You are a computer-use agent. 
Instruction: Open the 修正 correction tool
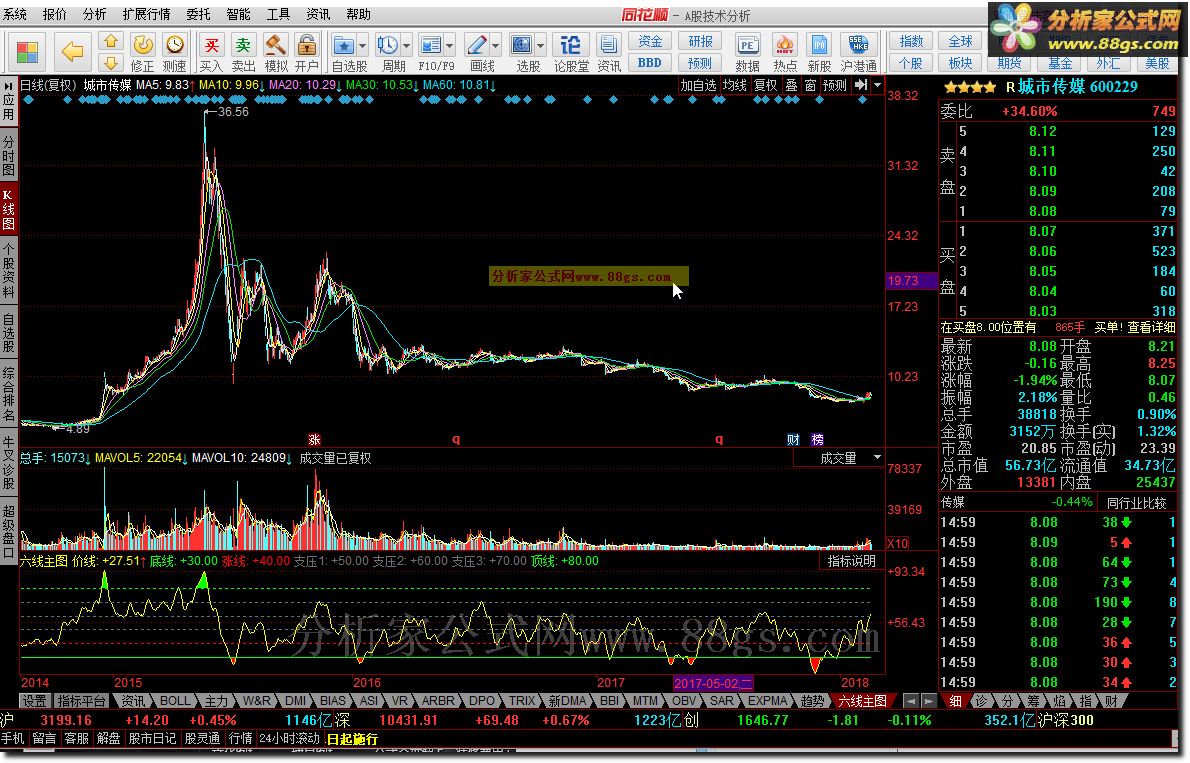click(x=143, y=52)
